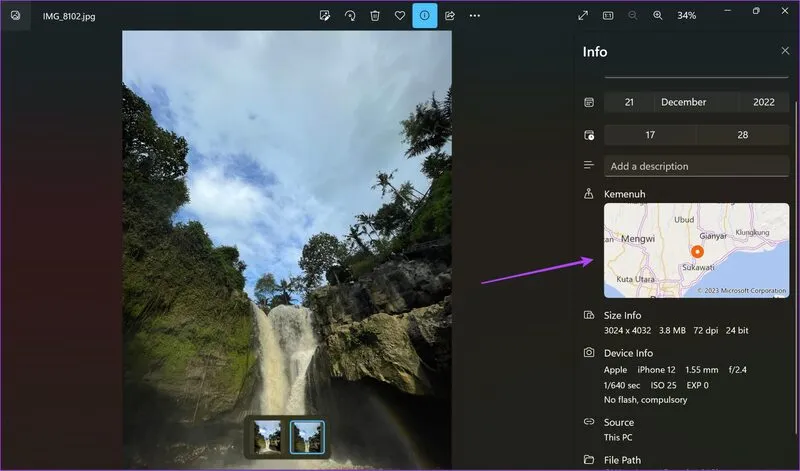
Task: Rotate the photo with the rotate icon
Action: click(x=350, y=16)
